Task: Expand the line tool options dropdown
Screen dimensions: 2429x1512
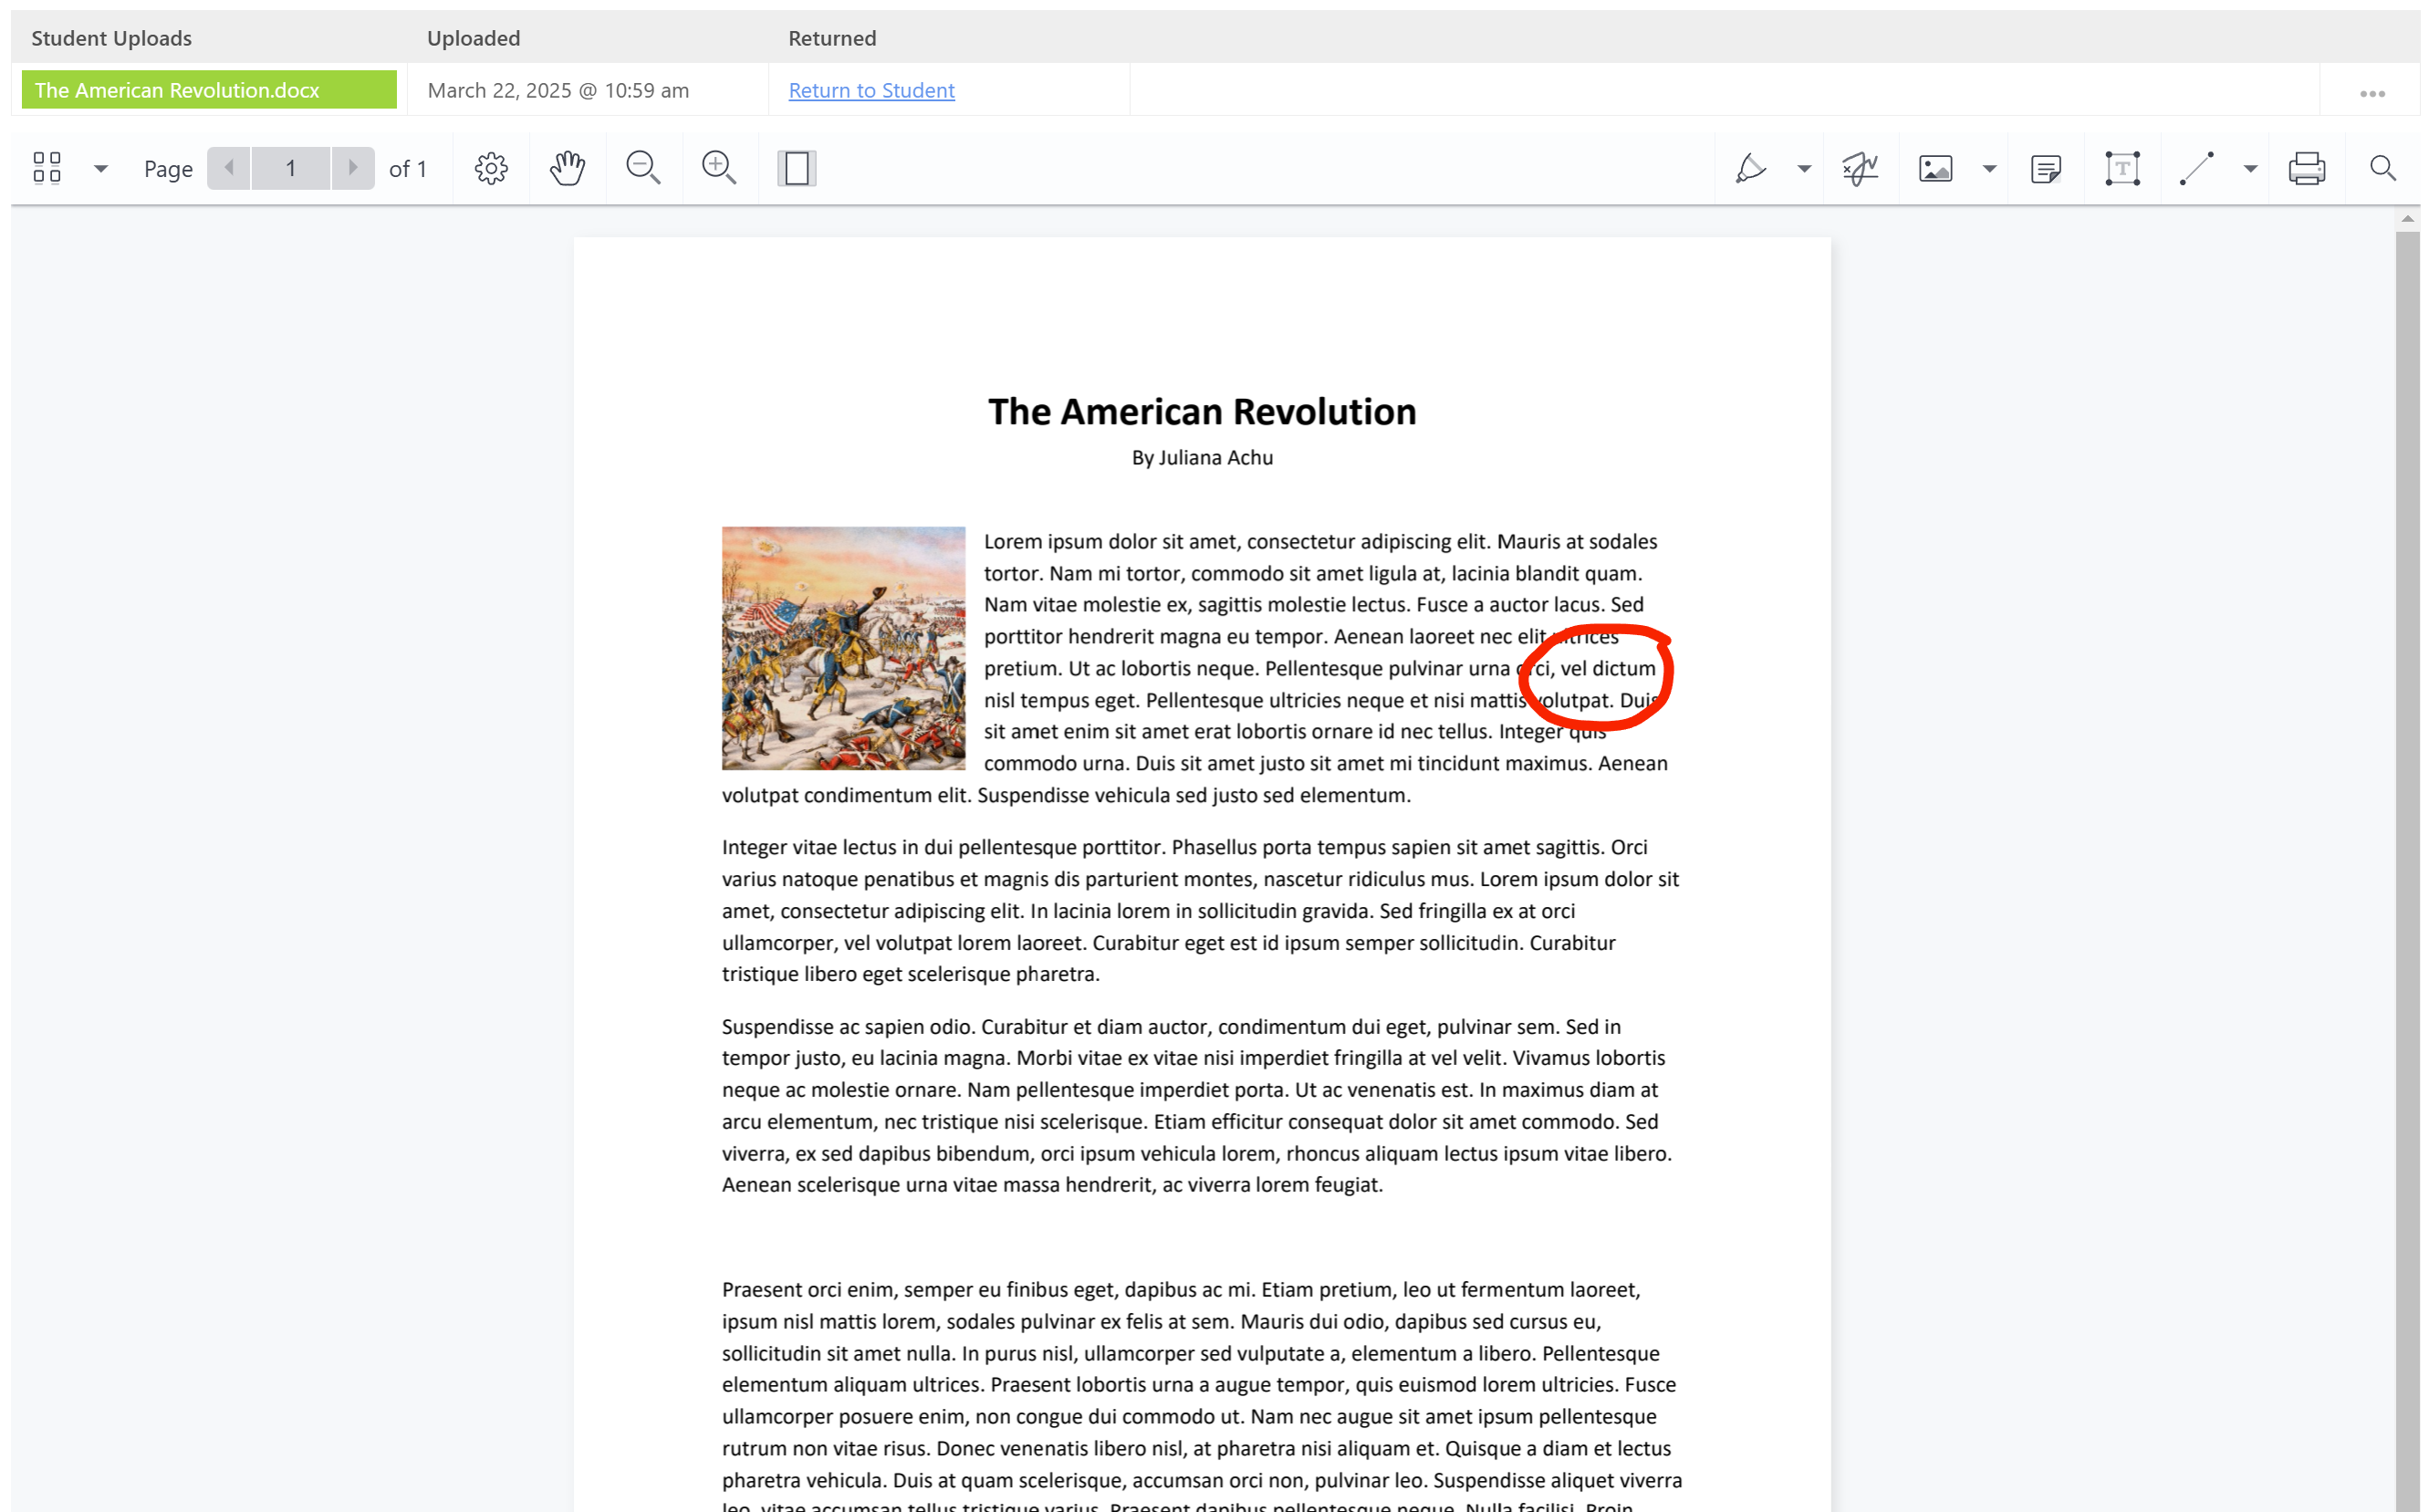Action: point(2250,169)
